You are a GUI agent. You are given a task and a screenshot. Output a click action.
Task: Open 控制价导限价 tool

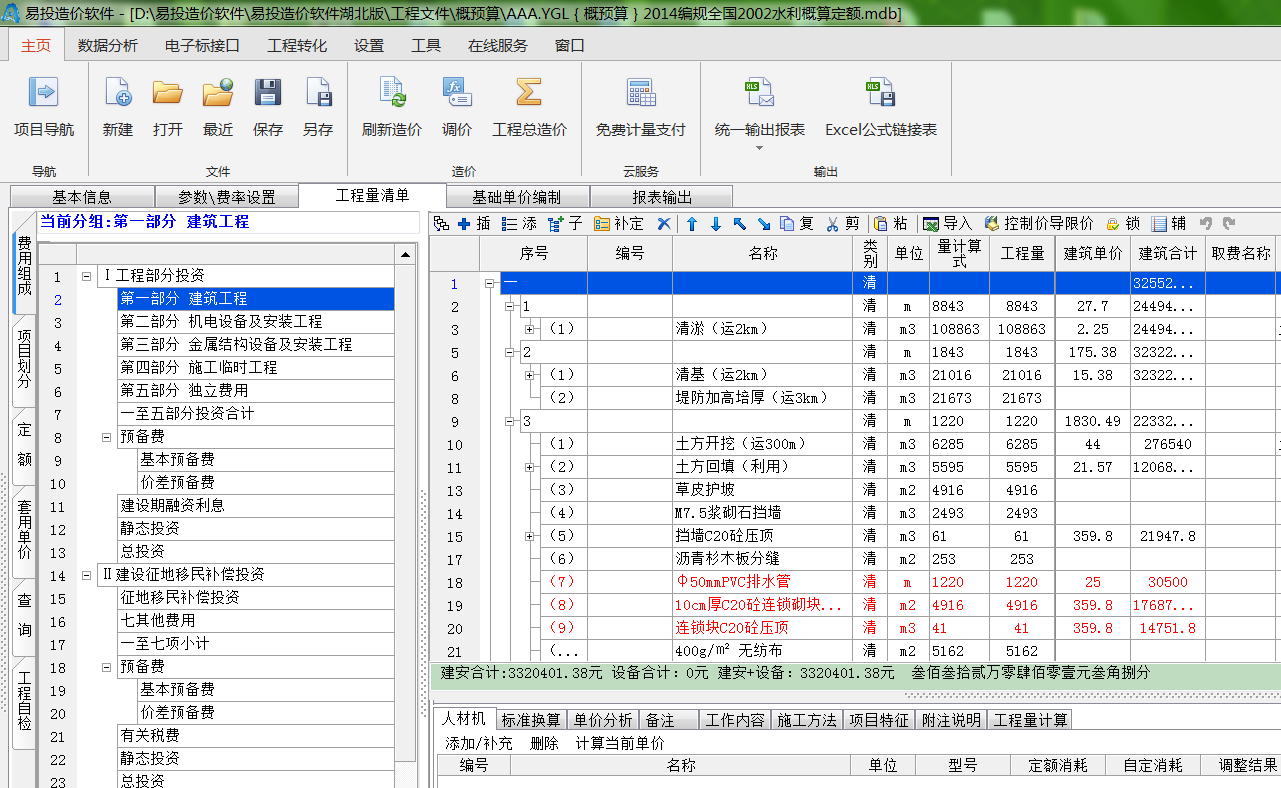point(1038,224)
